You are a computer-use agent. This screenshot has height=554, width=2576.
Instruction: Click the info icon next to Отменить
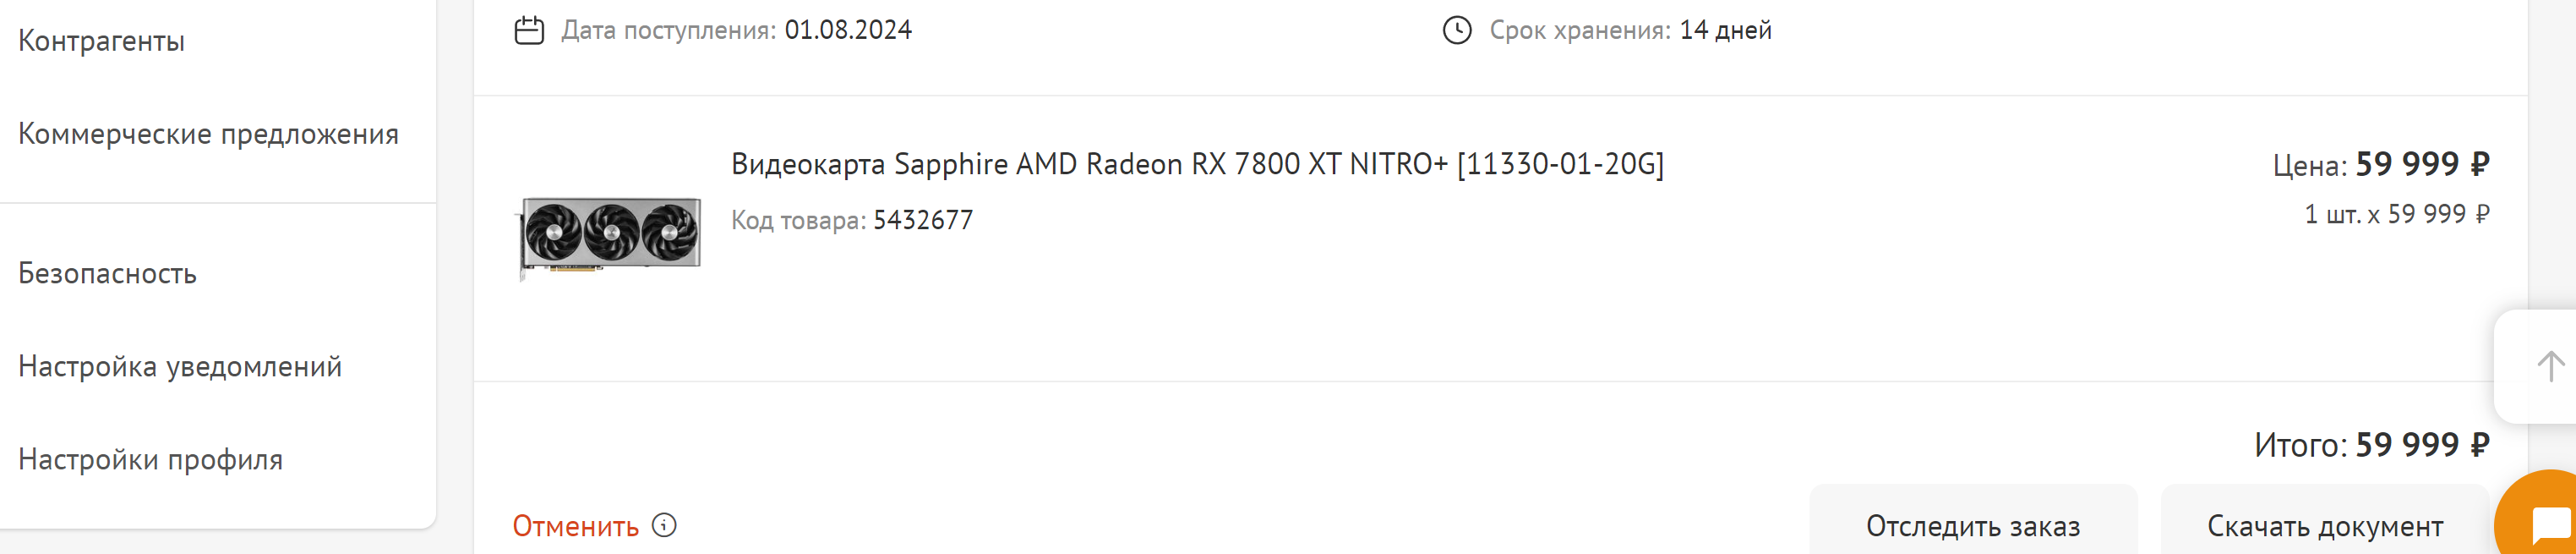(x=664, y=525)
